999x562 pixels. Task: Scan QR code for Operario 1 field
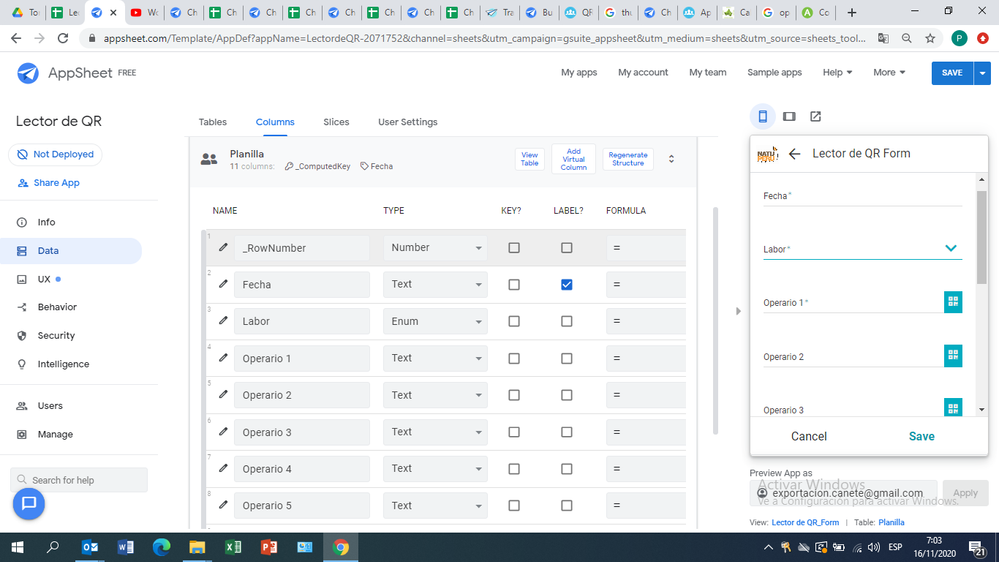click(952, 302)
